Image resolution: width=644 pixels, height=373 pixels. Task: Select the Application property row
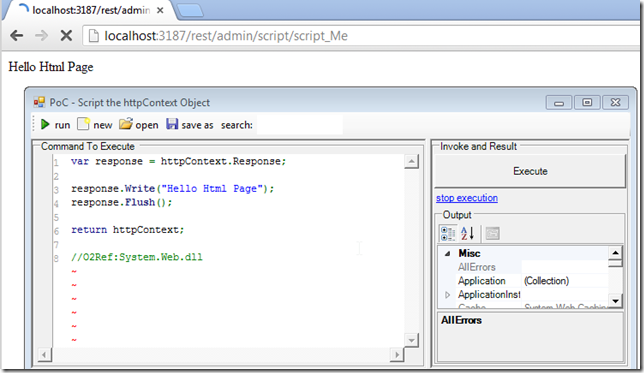[524, 281]
